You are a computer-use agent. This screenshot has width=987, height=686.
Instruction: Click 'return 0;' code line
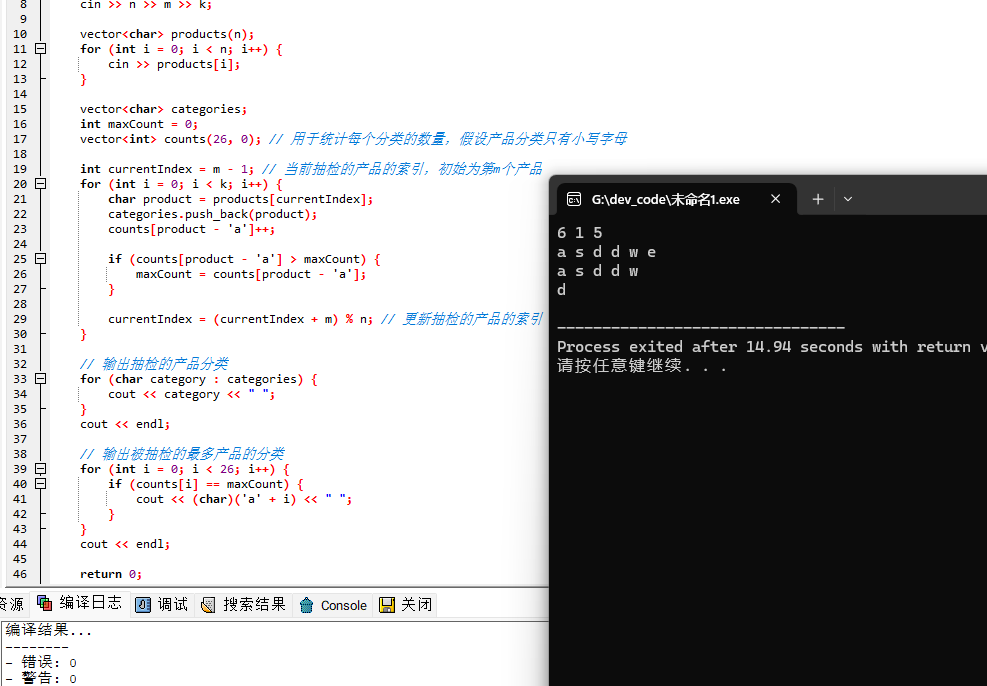(x=111, y=574)
